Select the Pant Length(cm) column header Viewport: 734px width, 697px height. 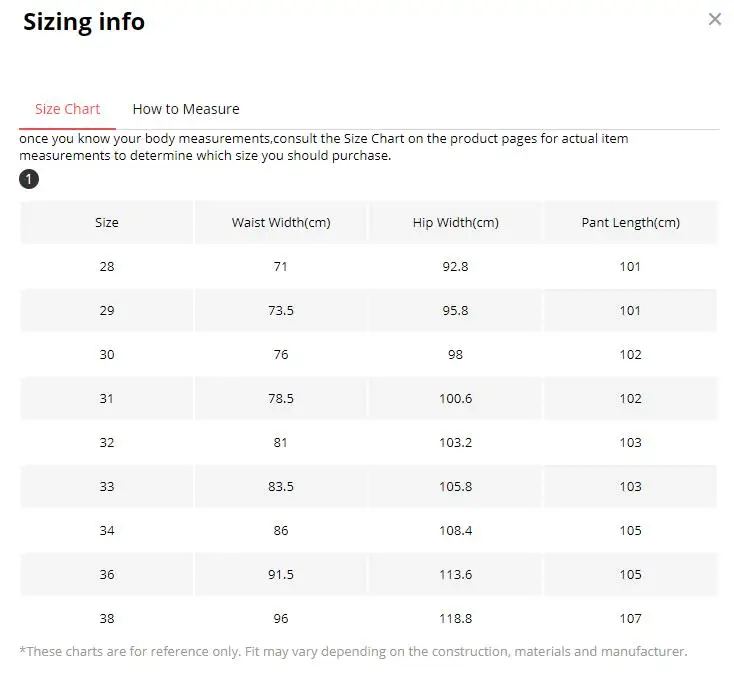tap(630, 222)
